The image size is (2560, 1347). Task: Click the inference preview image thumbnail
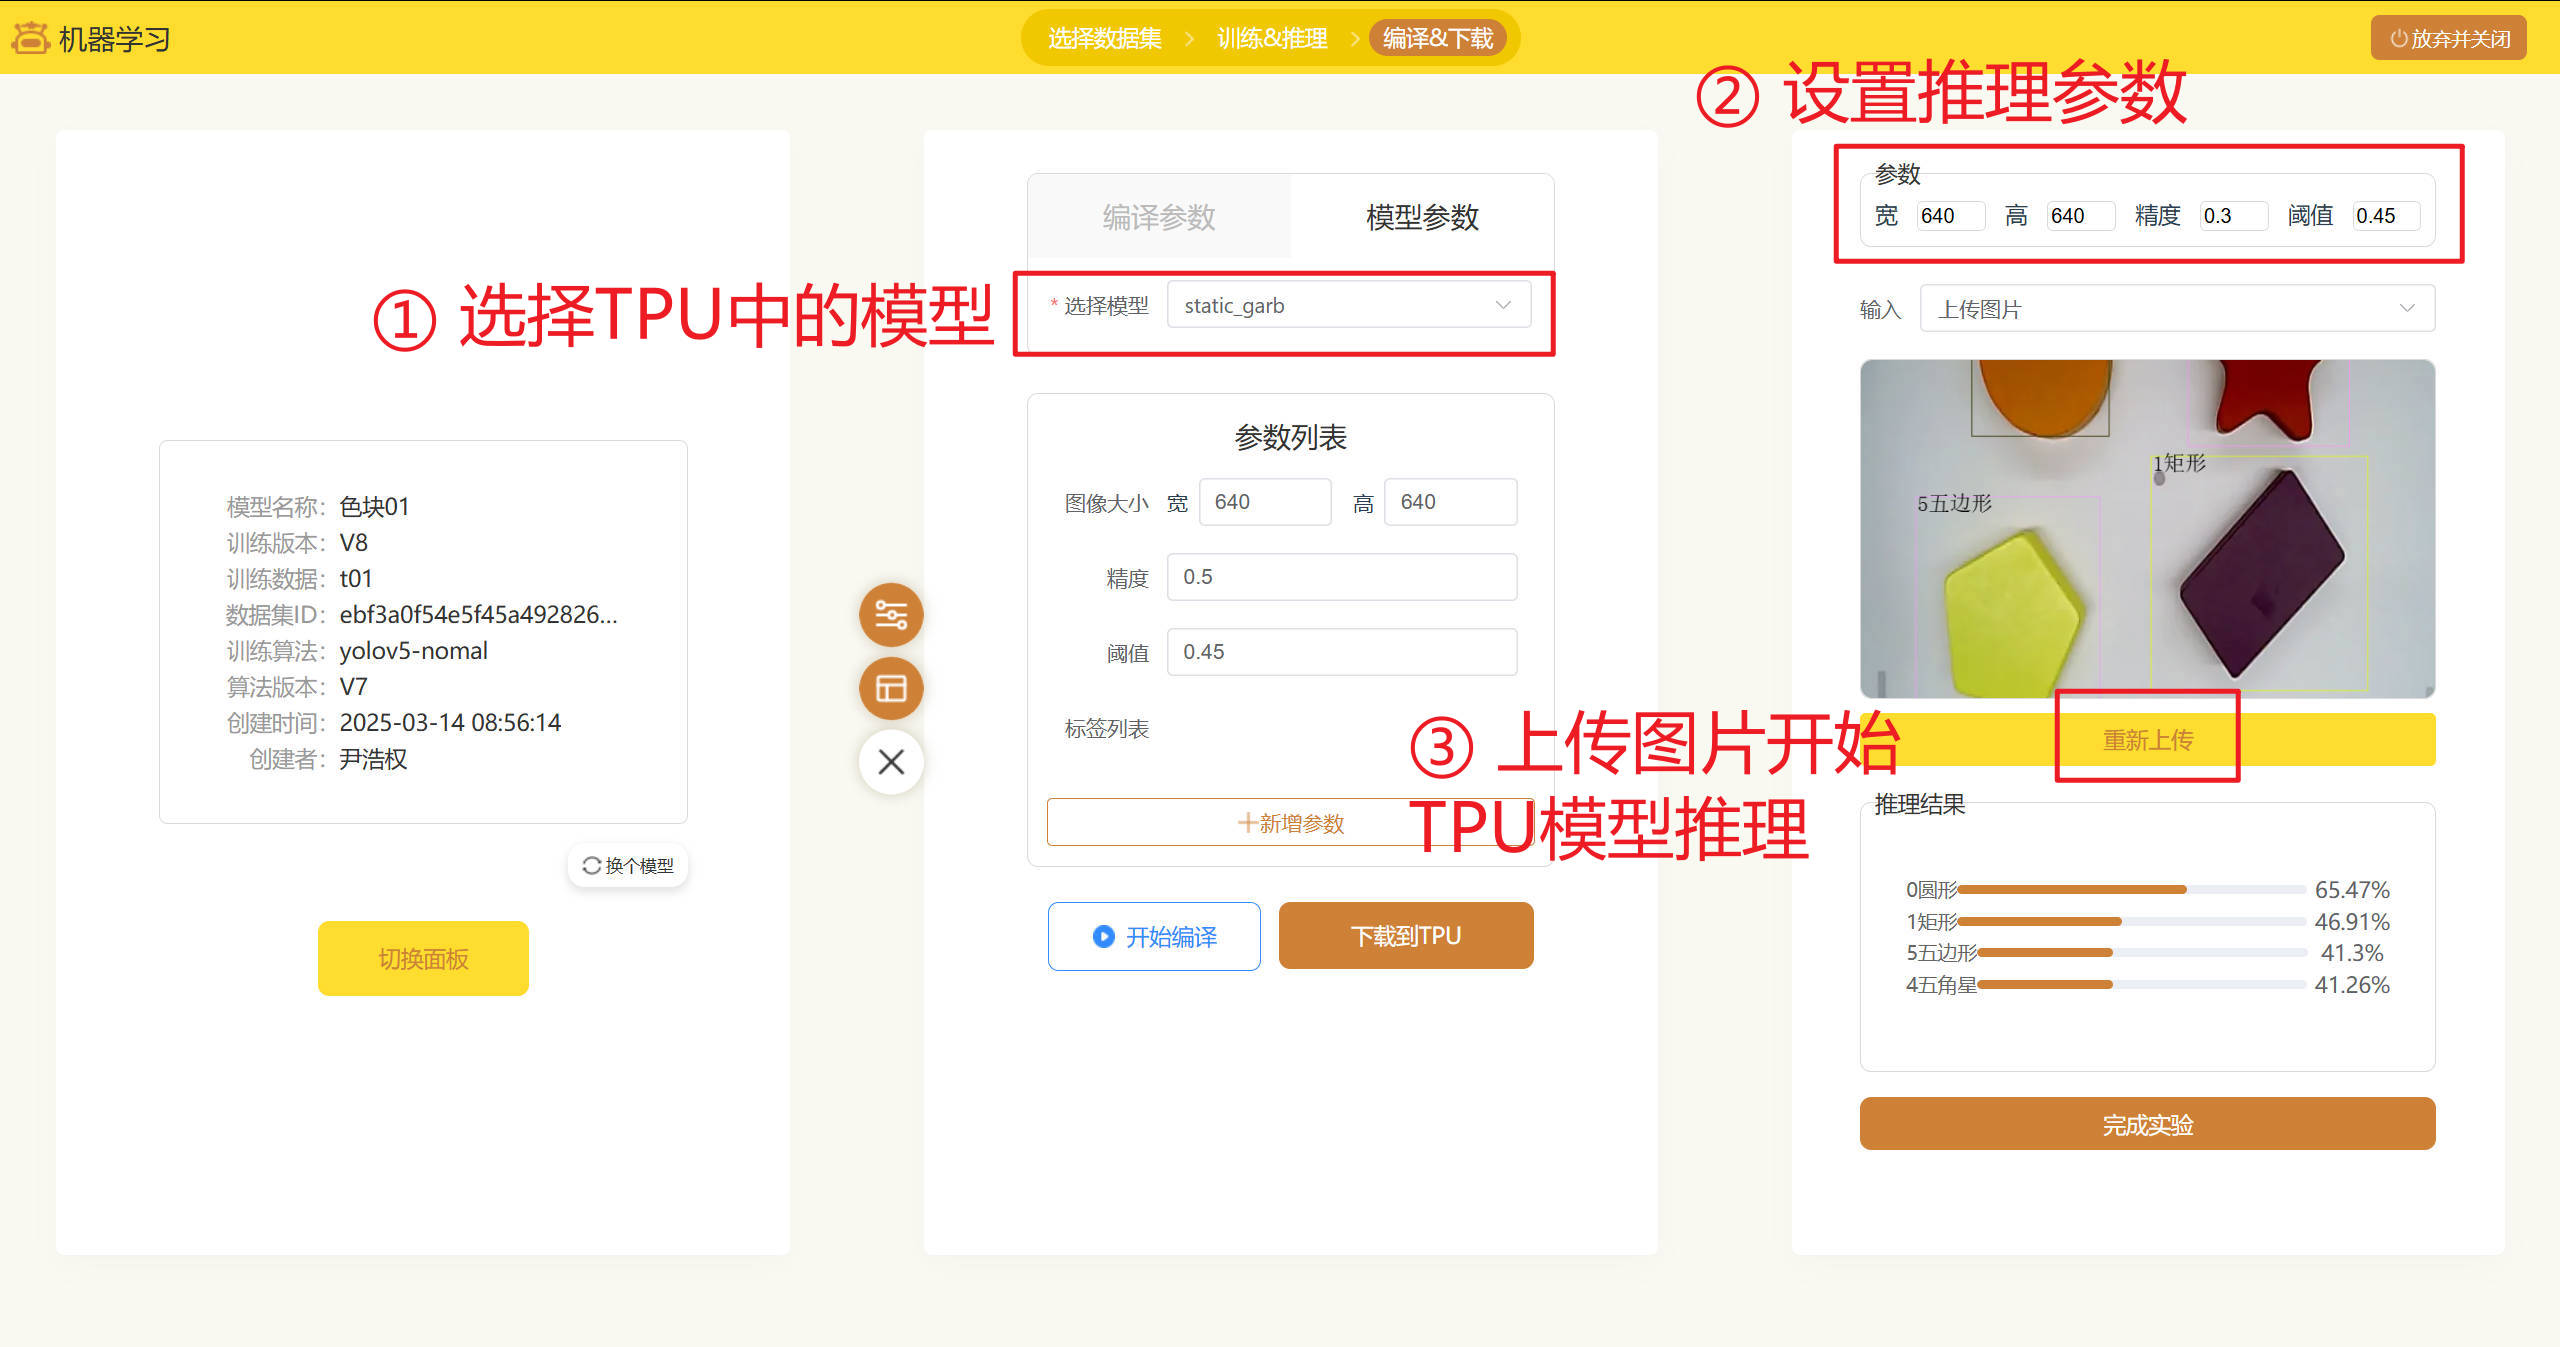[2146, 528]
